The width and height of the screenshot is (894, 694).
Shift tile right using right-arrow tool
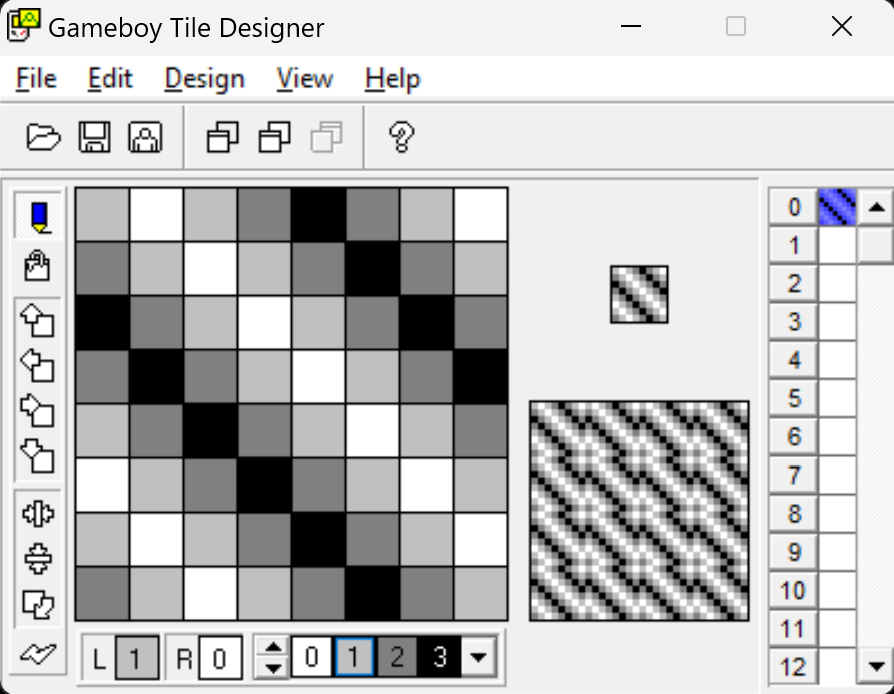[38, 412]
